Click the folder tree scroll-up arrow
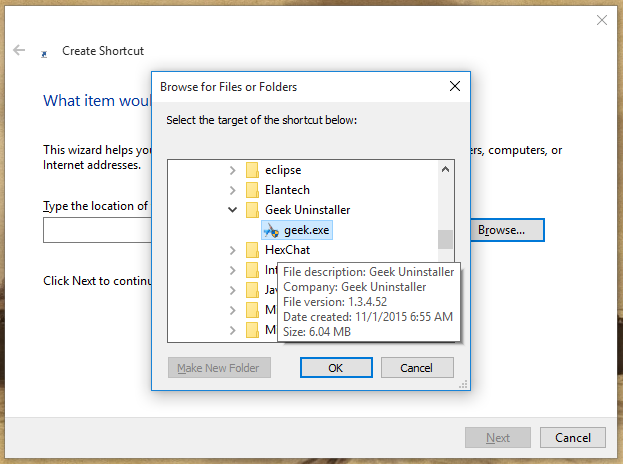Screen dimensions: 623x464 (x=445, y=168)
